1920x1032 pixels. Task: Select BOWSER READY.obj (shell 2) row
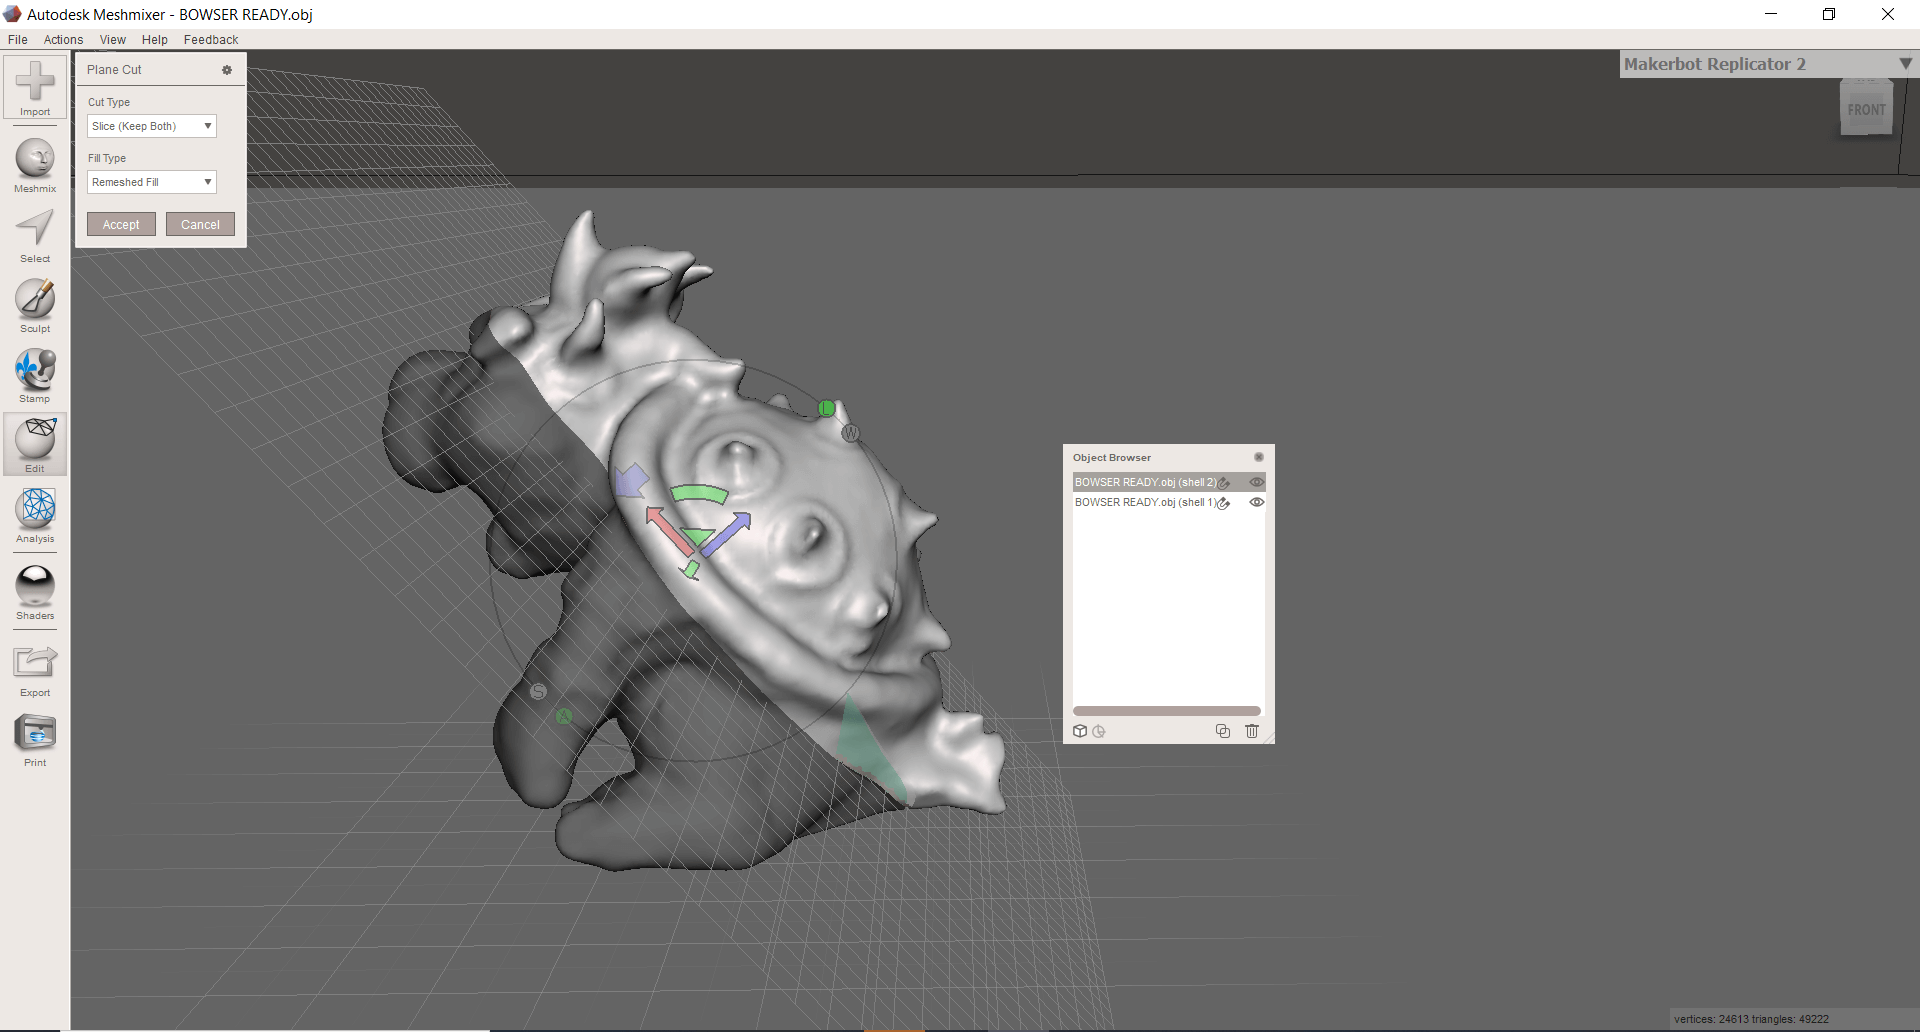tap(1169, 482)
